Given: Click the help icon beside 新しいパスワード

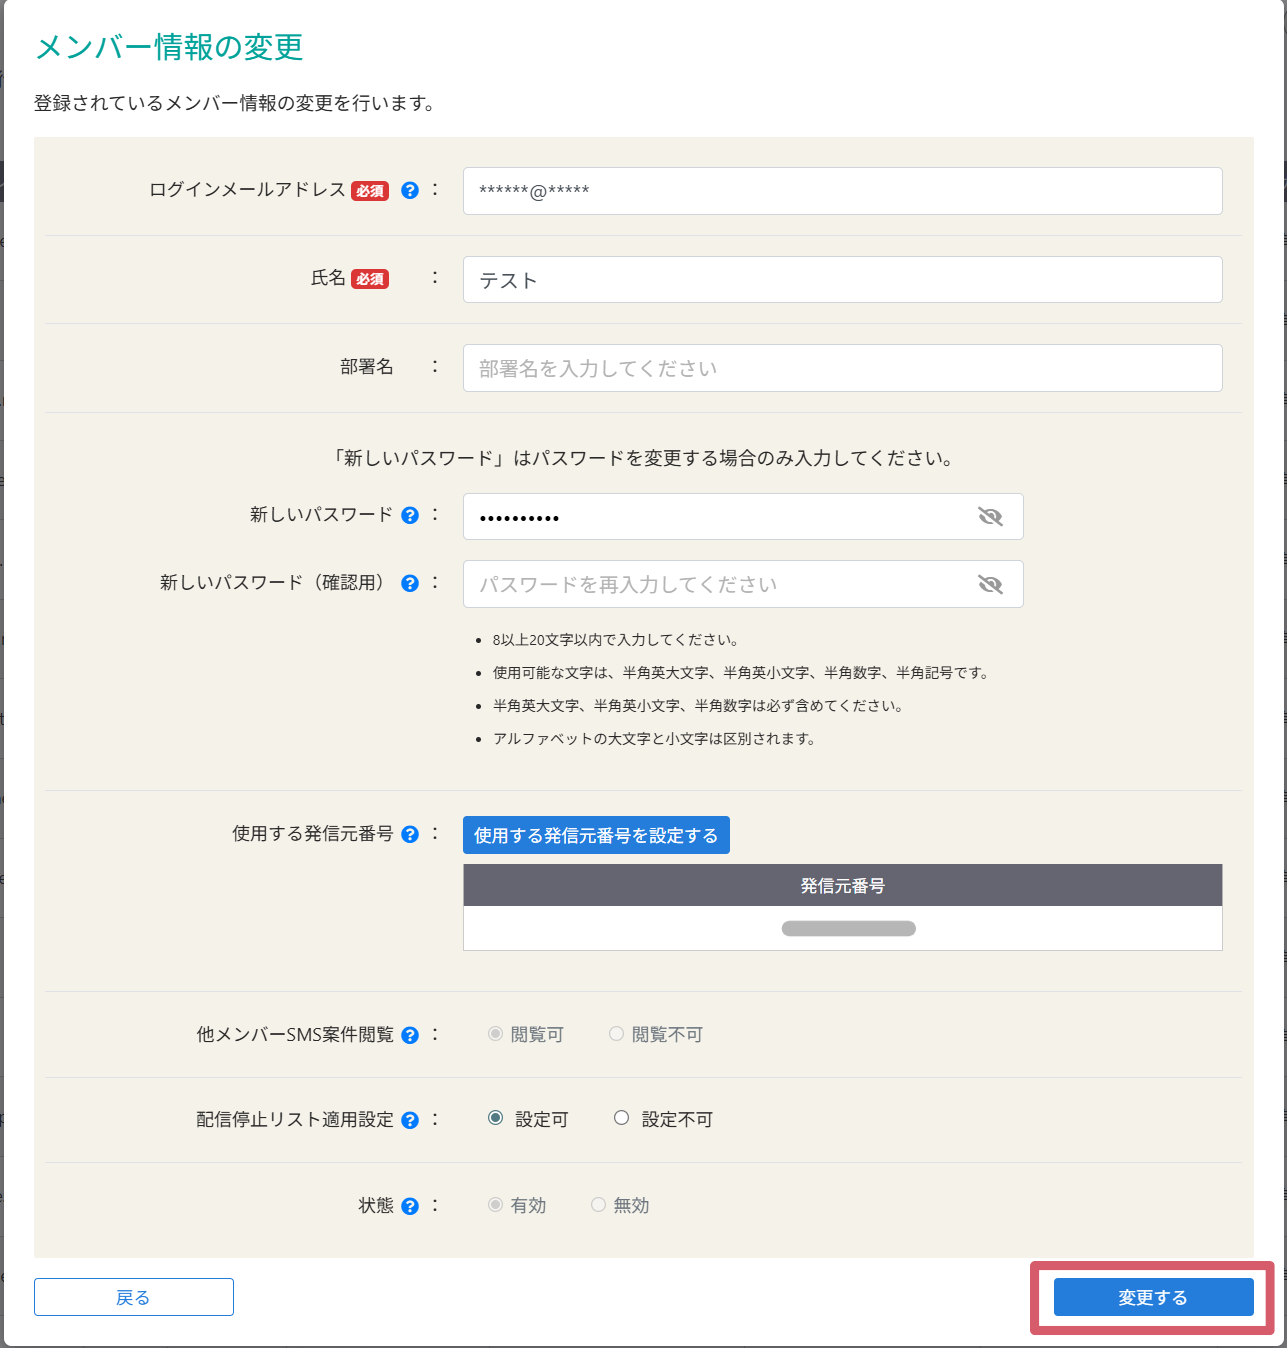Looking at the screenshot, I should (x=410, y=516).
